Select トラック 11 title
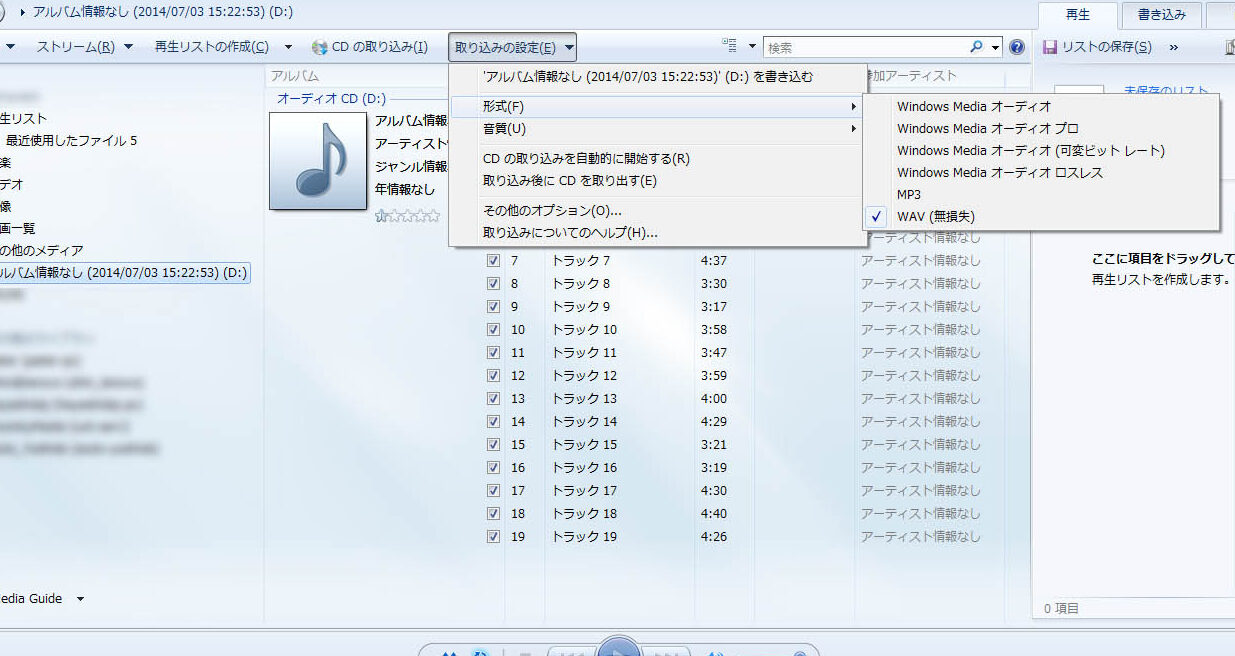1235x656 pixels. point(585,352)
